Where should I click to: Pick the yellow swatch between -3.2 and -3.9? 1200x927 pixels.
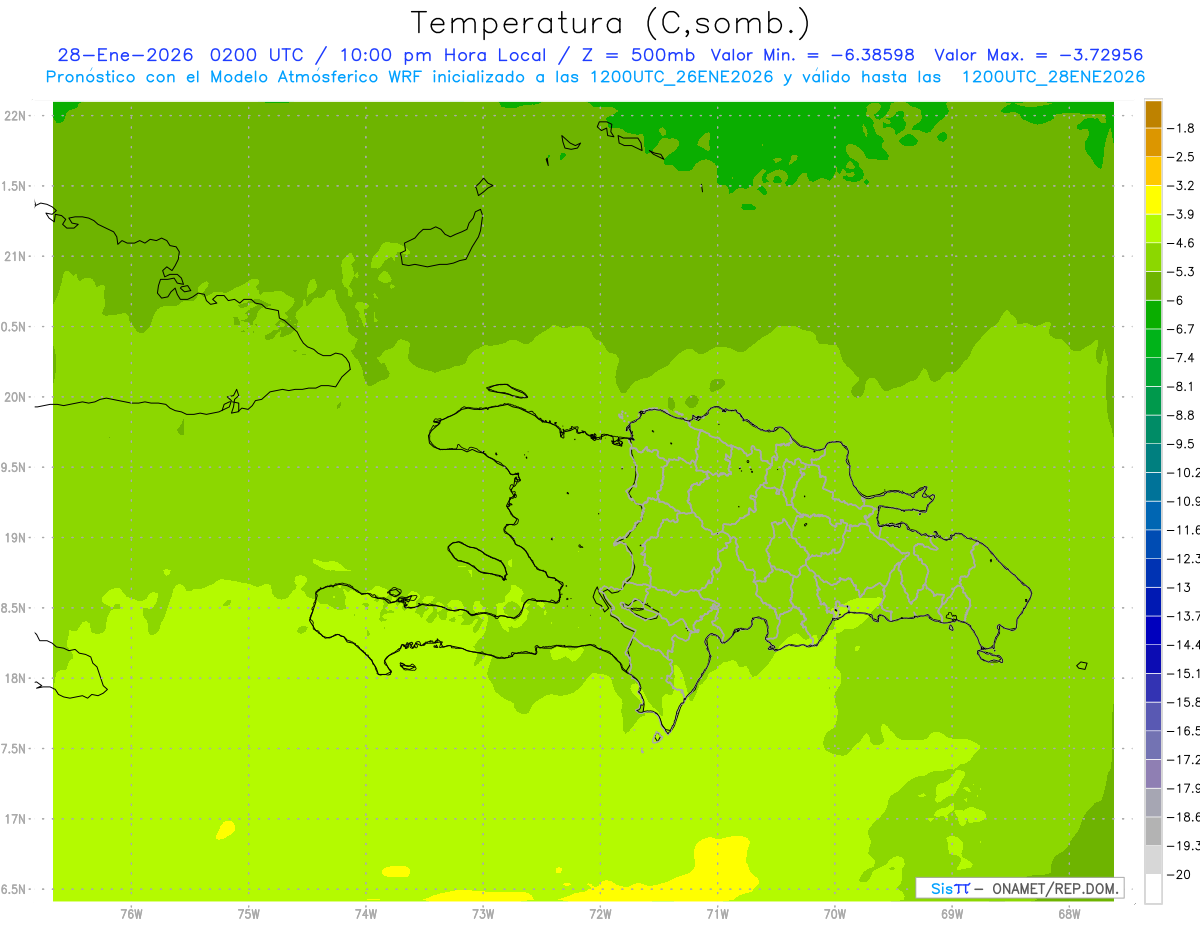1153,200
